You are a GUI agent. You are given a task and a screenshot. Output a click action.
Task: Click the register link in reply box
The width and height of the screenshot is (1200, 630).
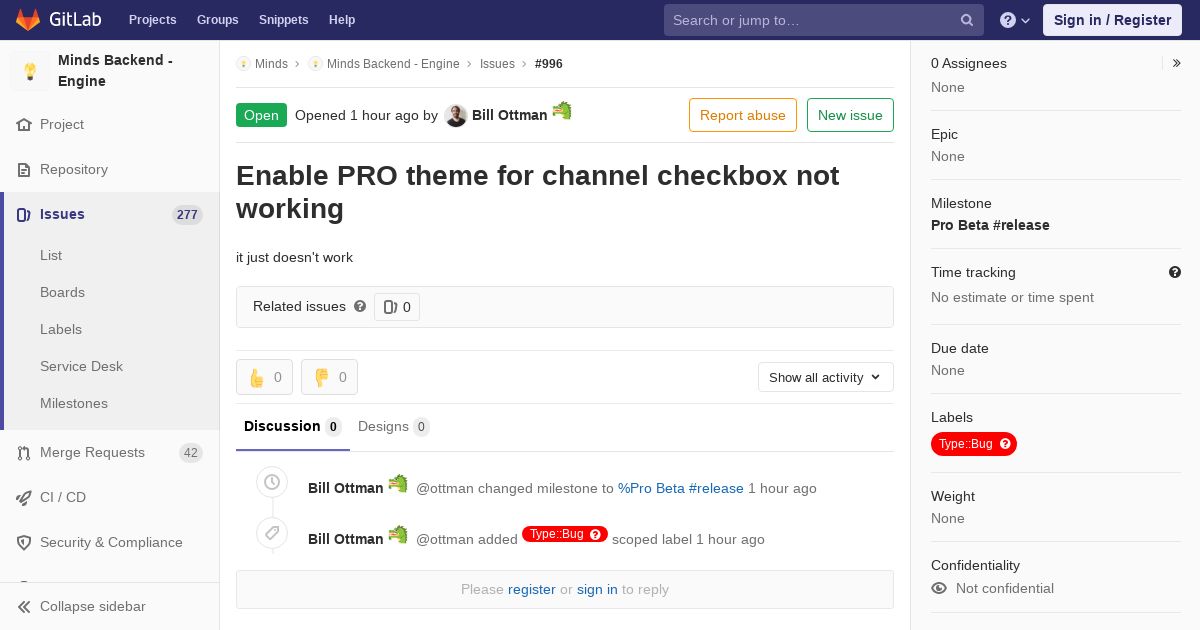pos(531,589)
